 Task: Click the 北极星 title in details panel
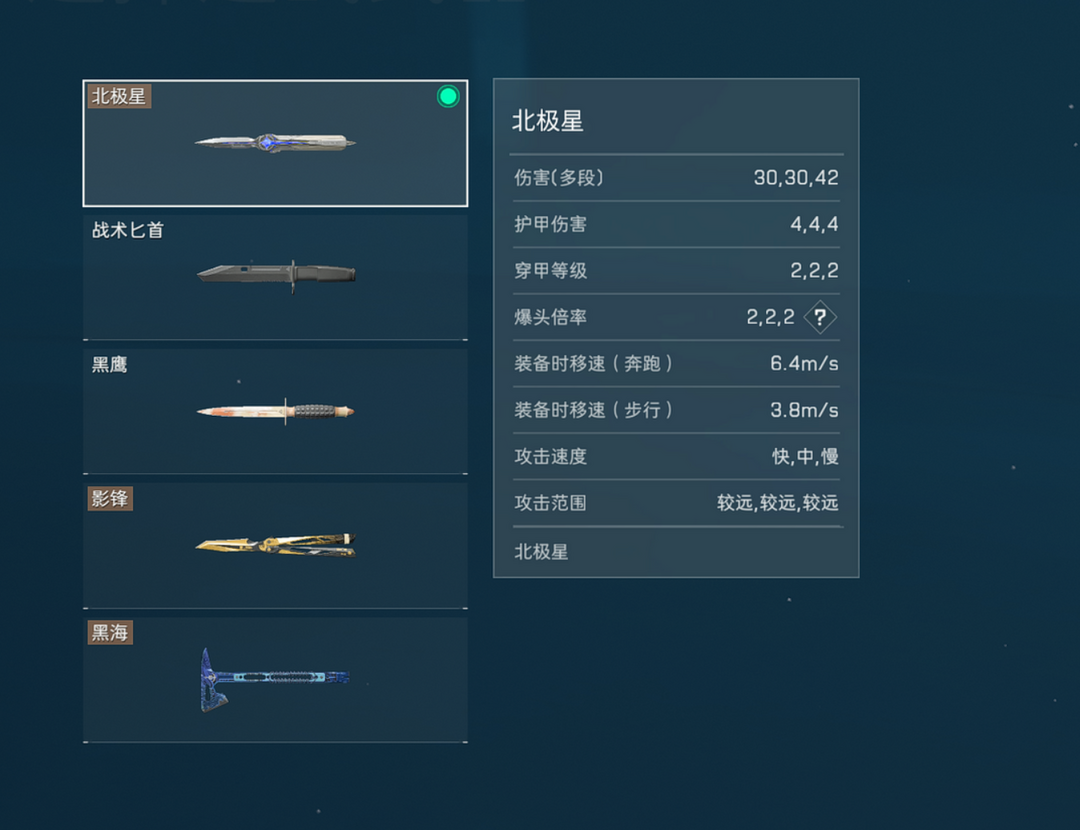click(548, 121)
